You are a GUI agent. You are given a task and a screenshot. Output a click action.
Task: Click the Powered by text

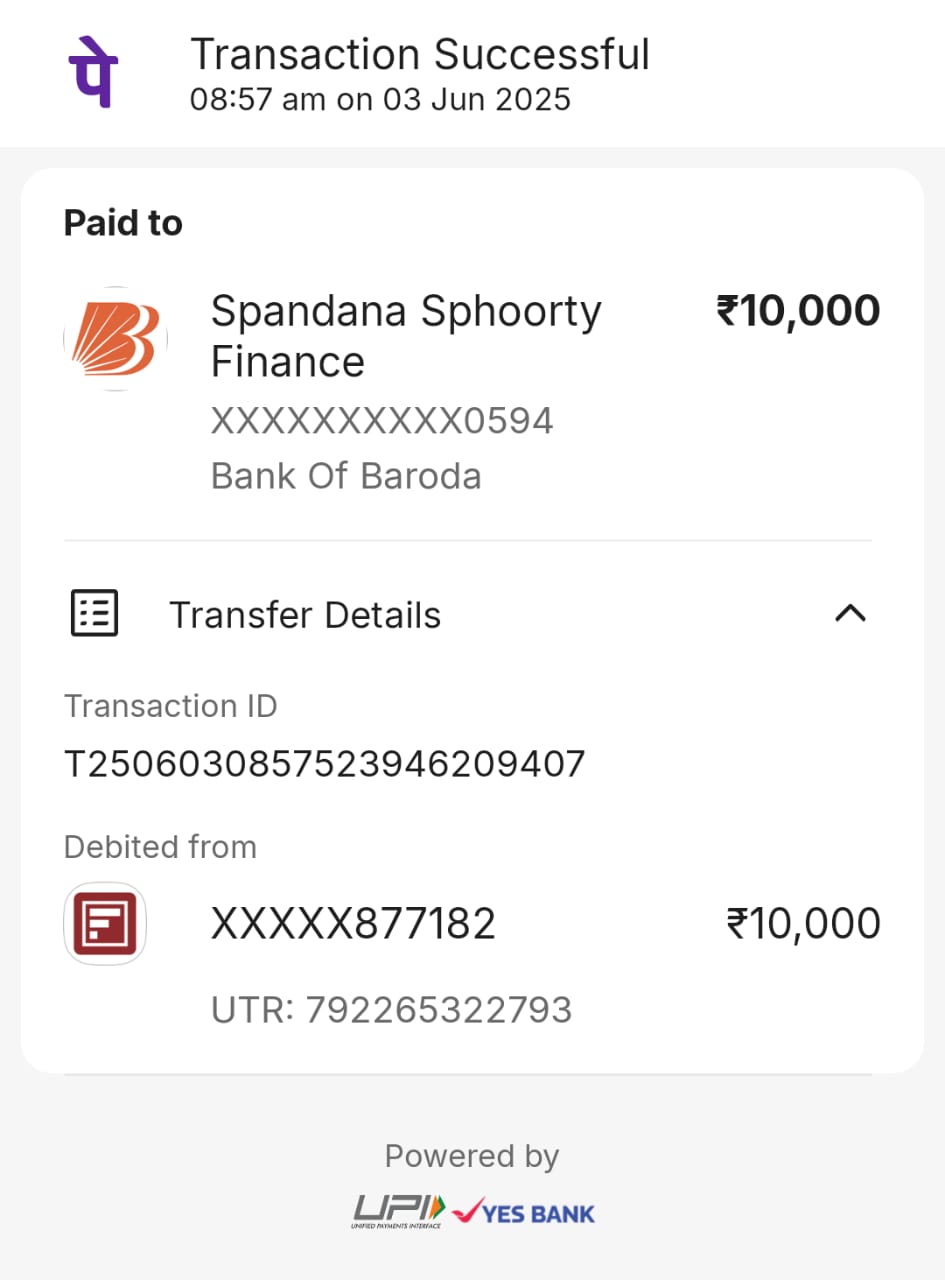pyautogui.click(x=472, y=1156)
